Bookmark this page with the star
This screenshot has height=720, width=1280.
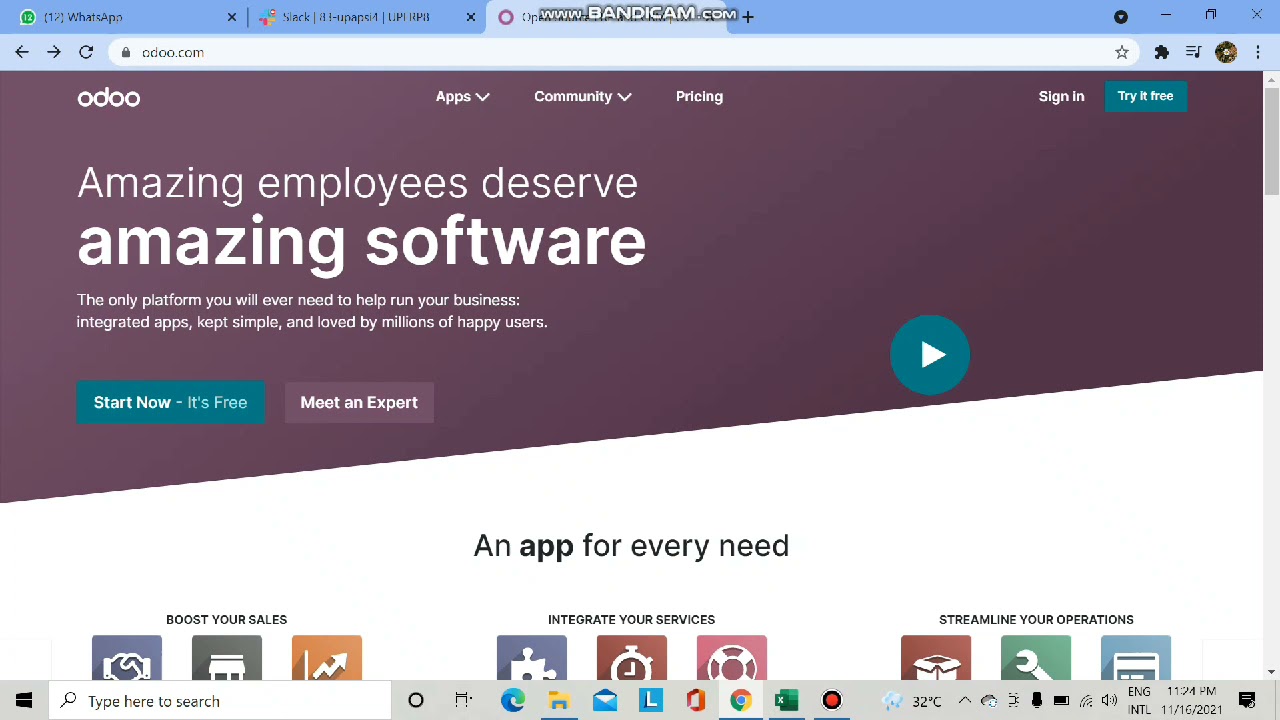coord(1122,52)
